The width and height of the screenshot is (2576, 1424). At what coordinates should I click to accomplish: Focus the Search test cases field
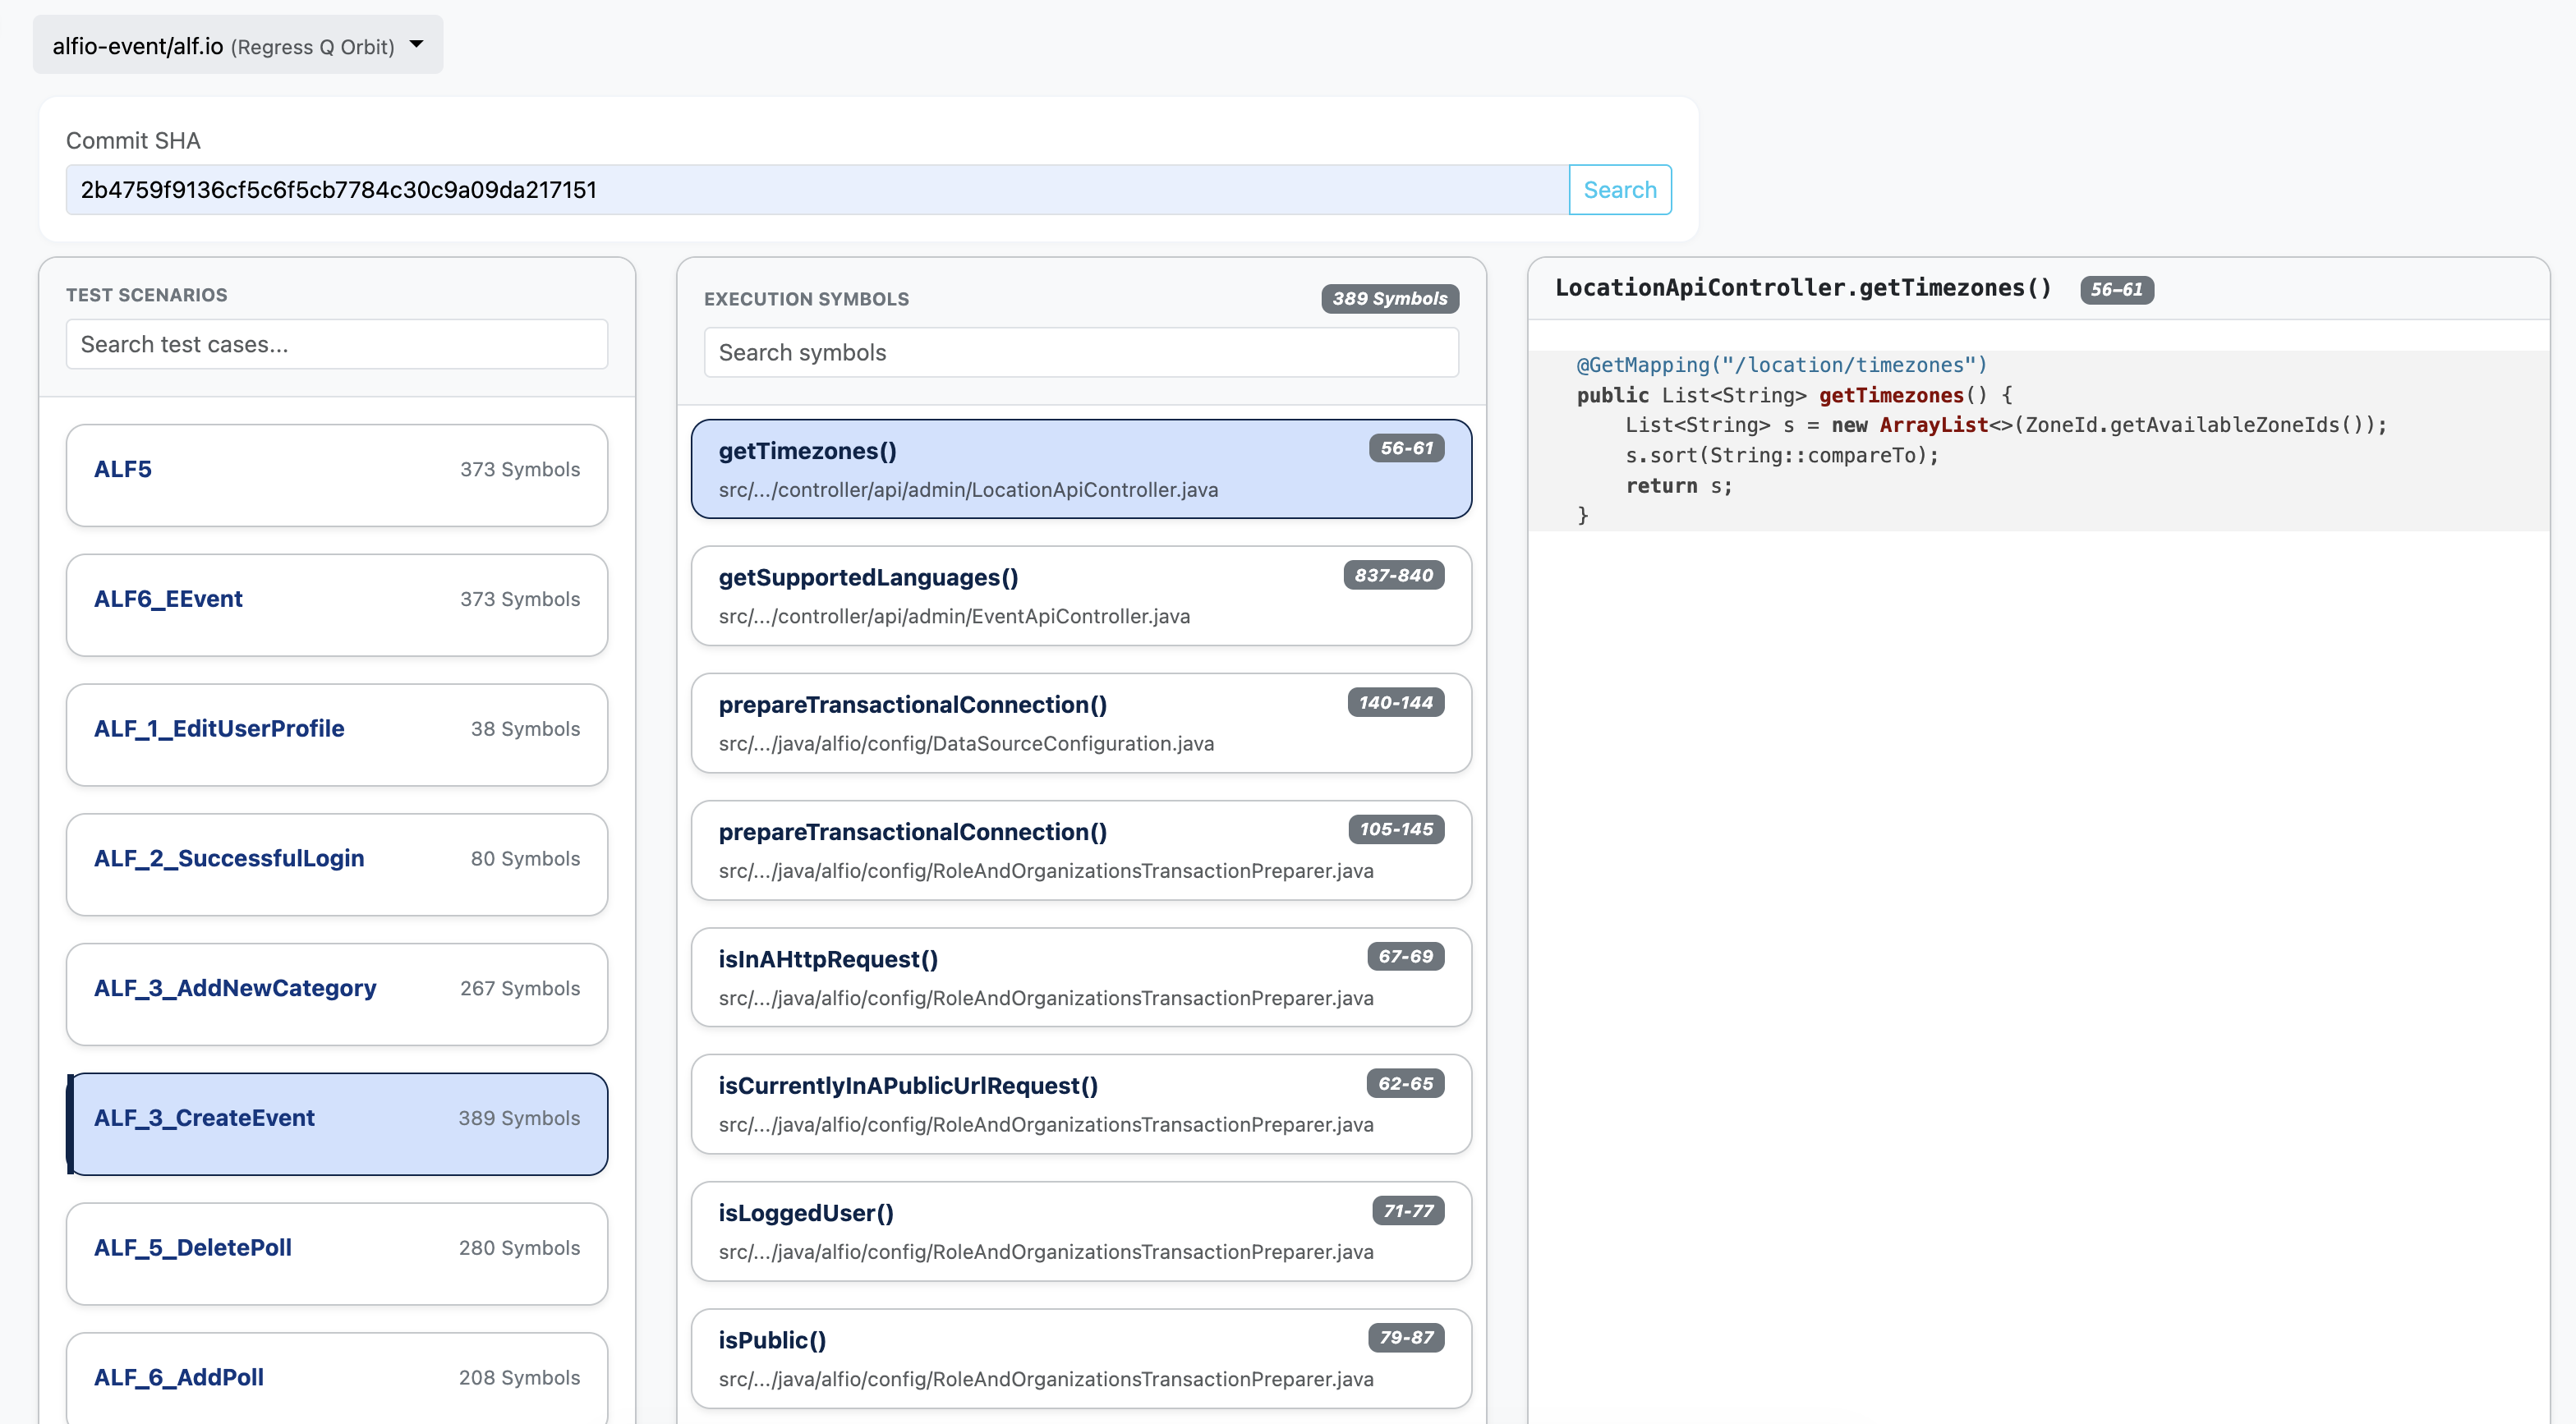337,344
